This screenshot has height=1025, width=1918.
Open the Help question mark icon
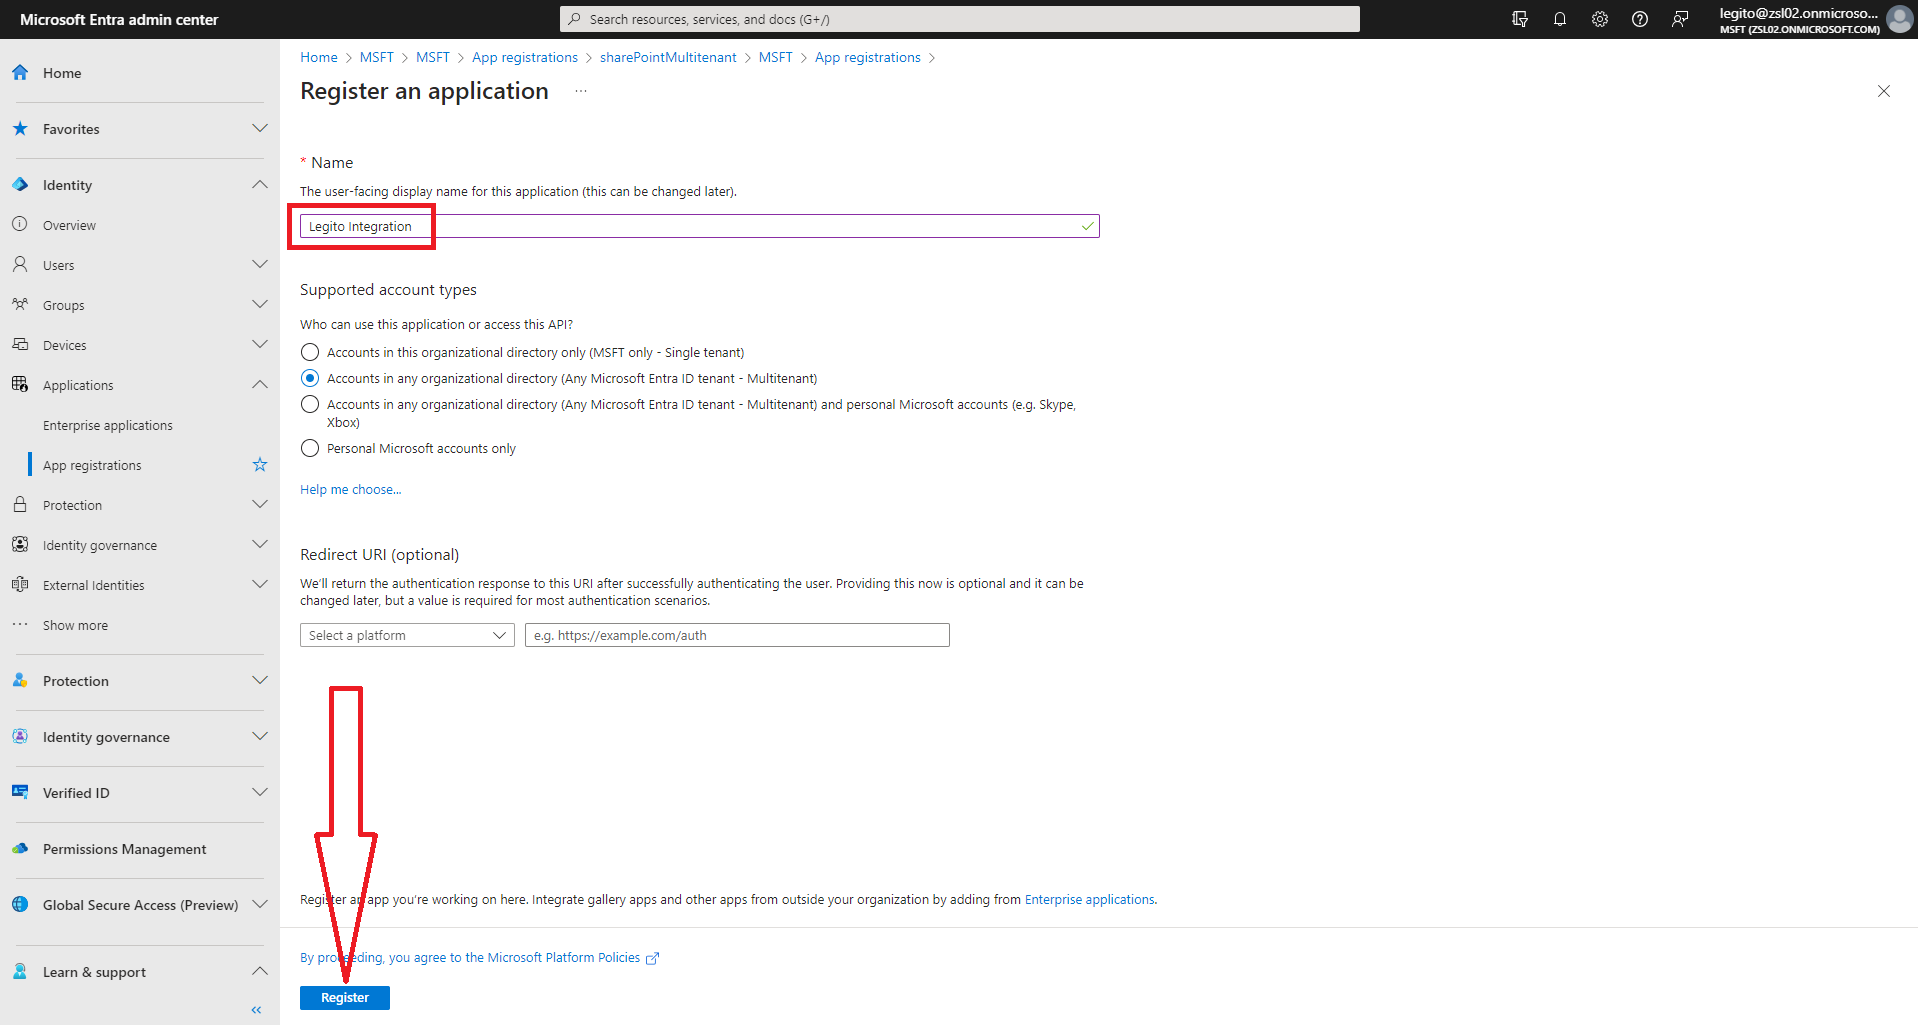[x=1640, y=19]
